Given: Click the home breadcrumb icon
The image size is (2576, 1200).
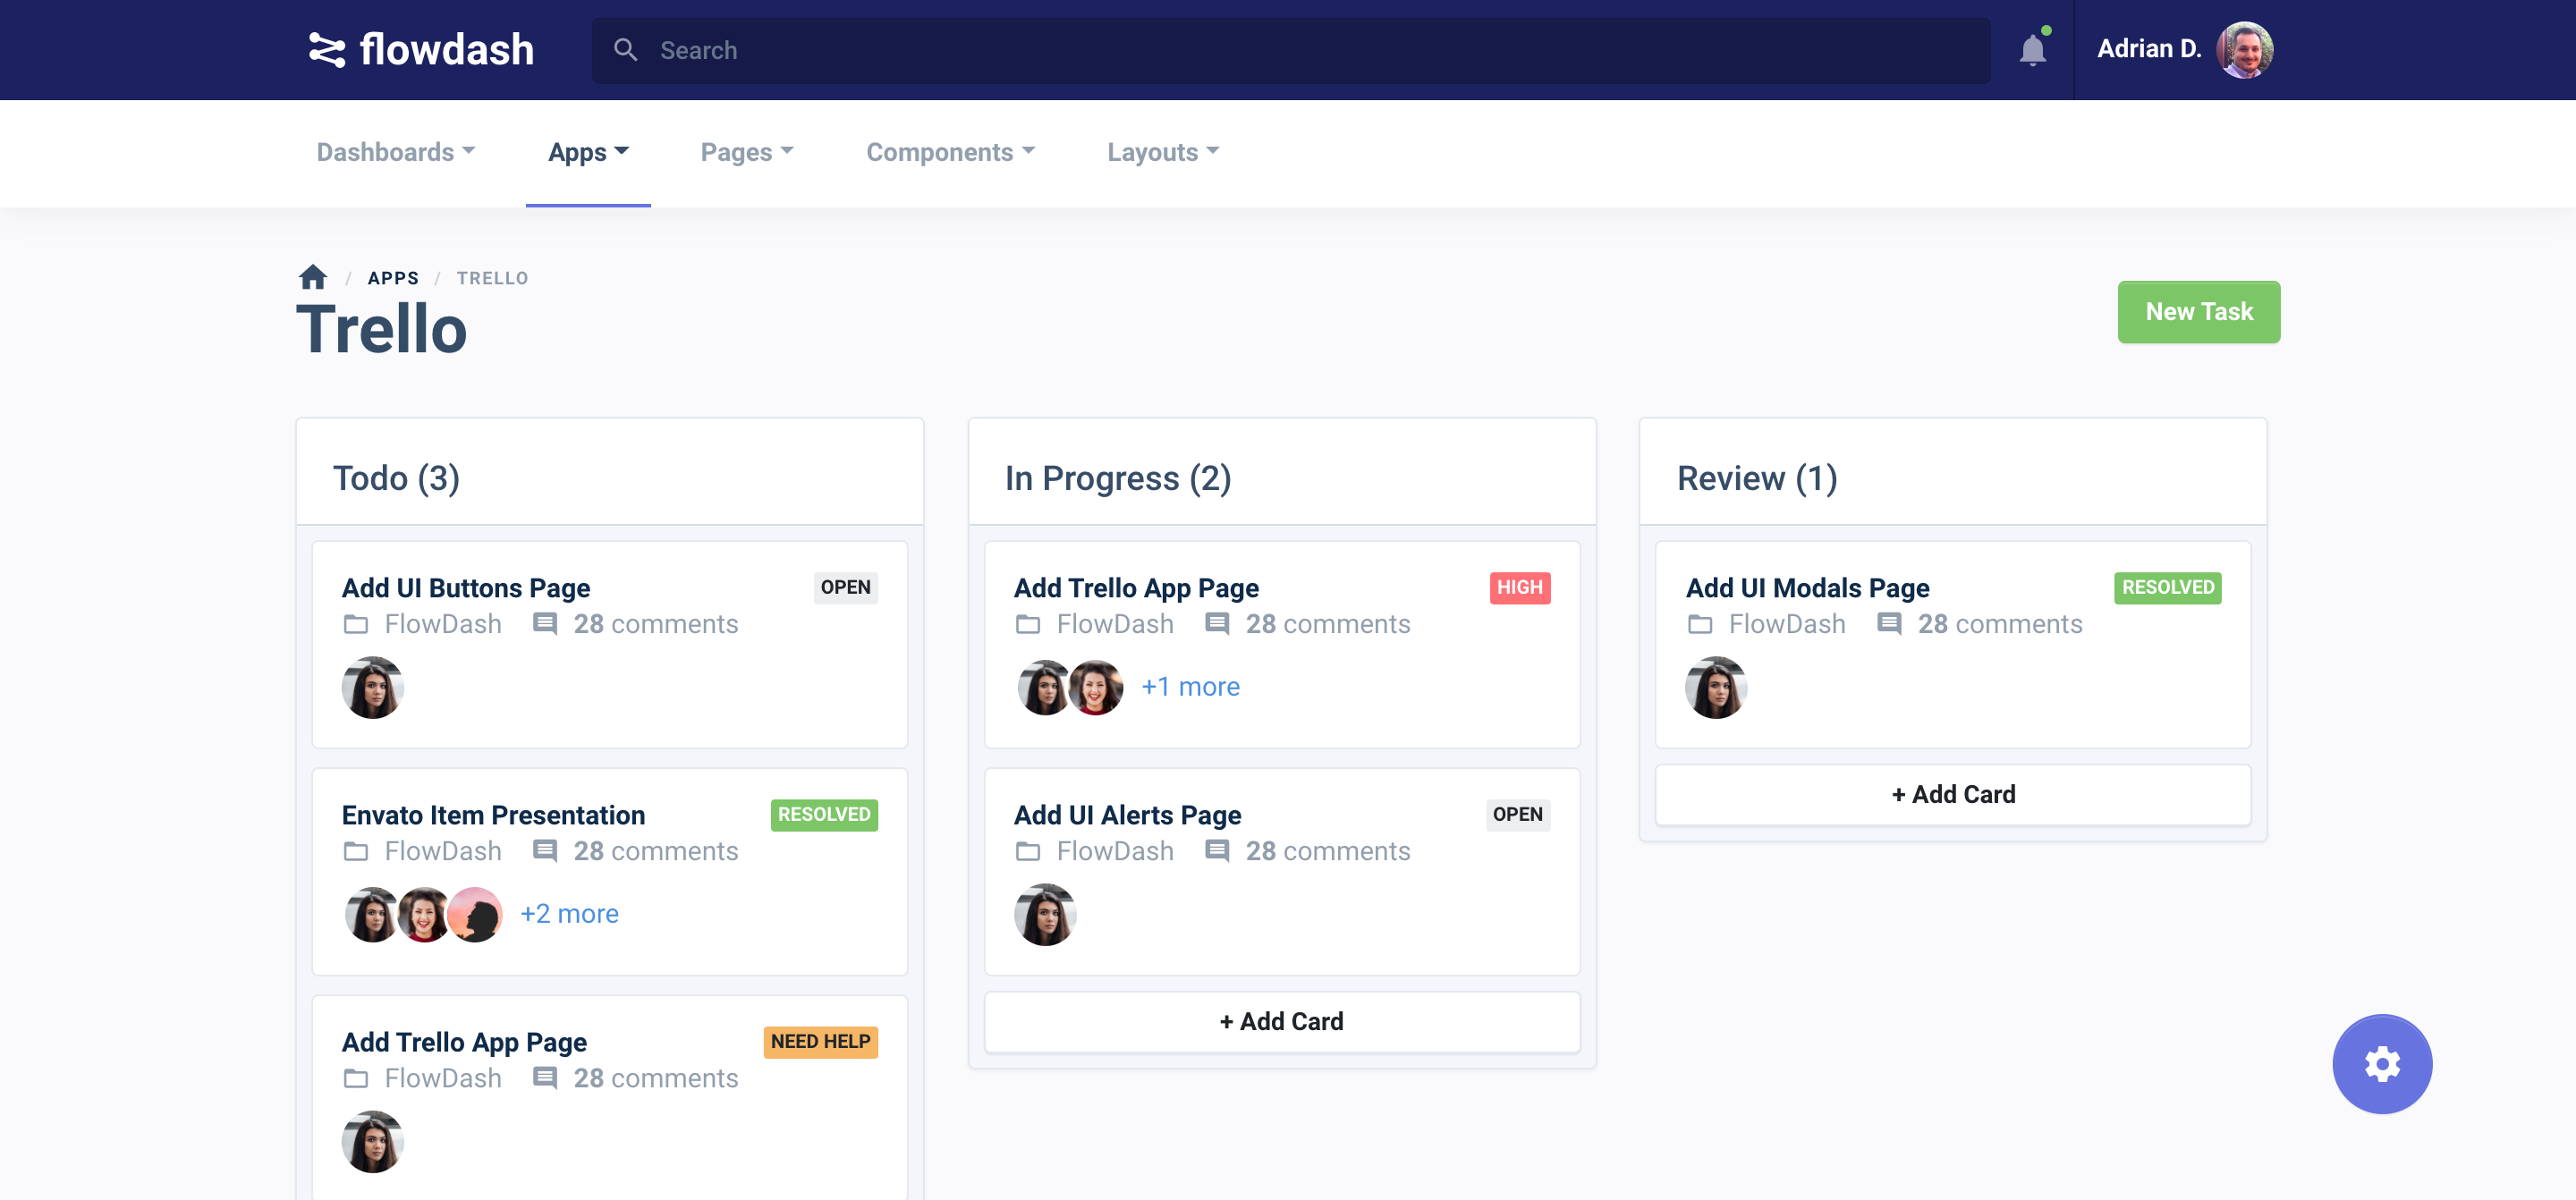Looking at the screenshot, I should [x=313, y=277].
